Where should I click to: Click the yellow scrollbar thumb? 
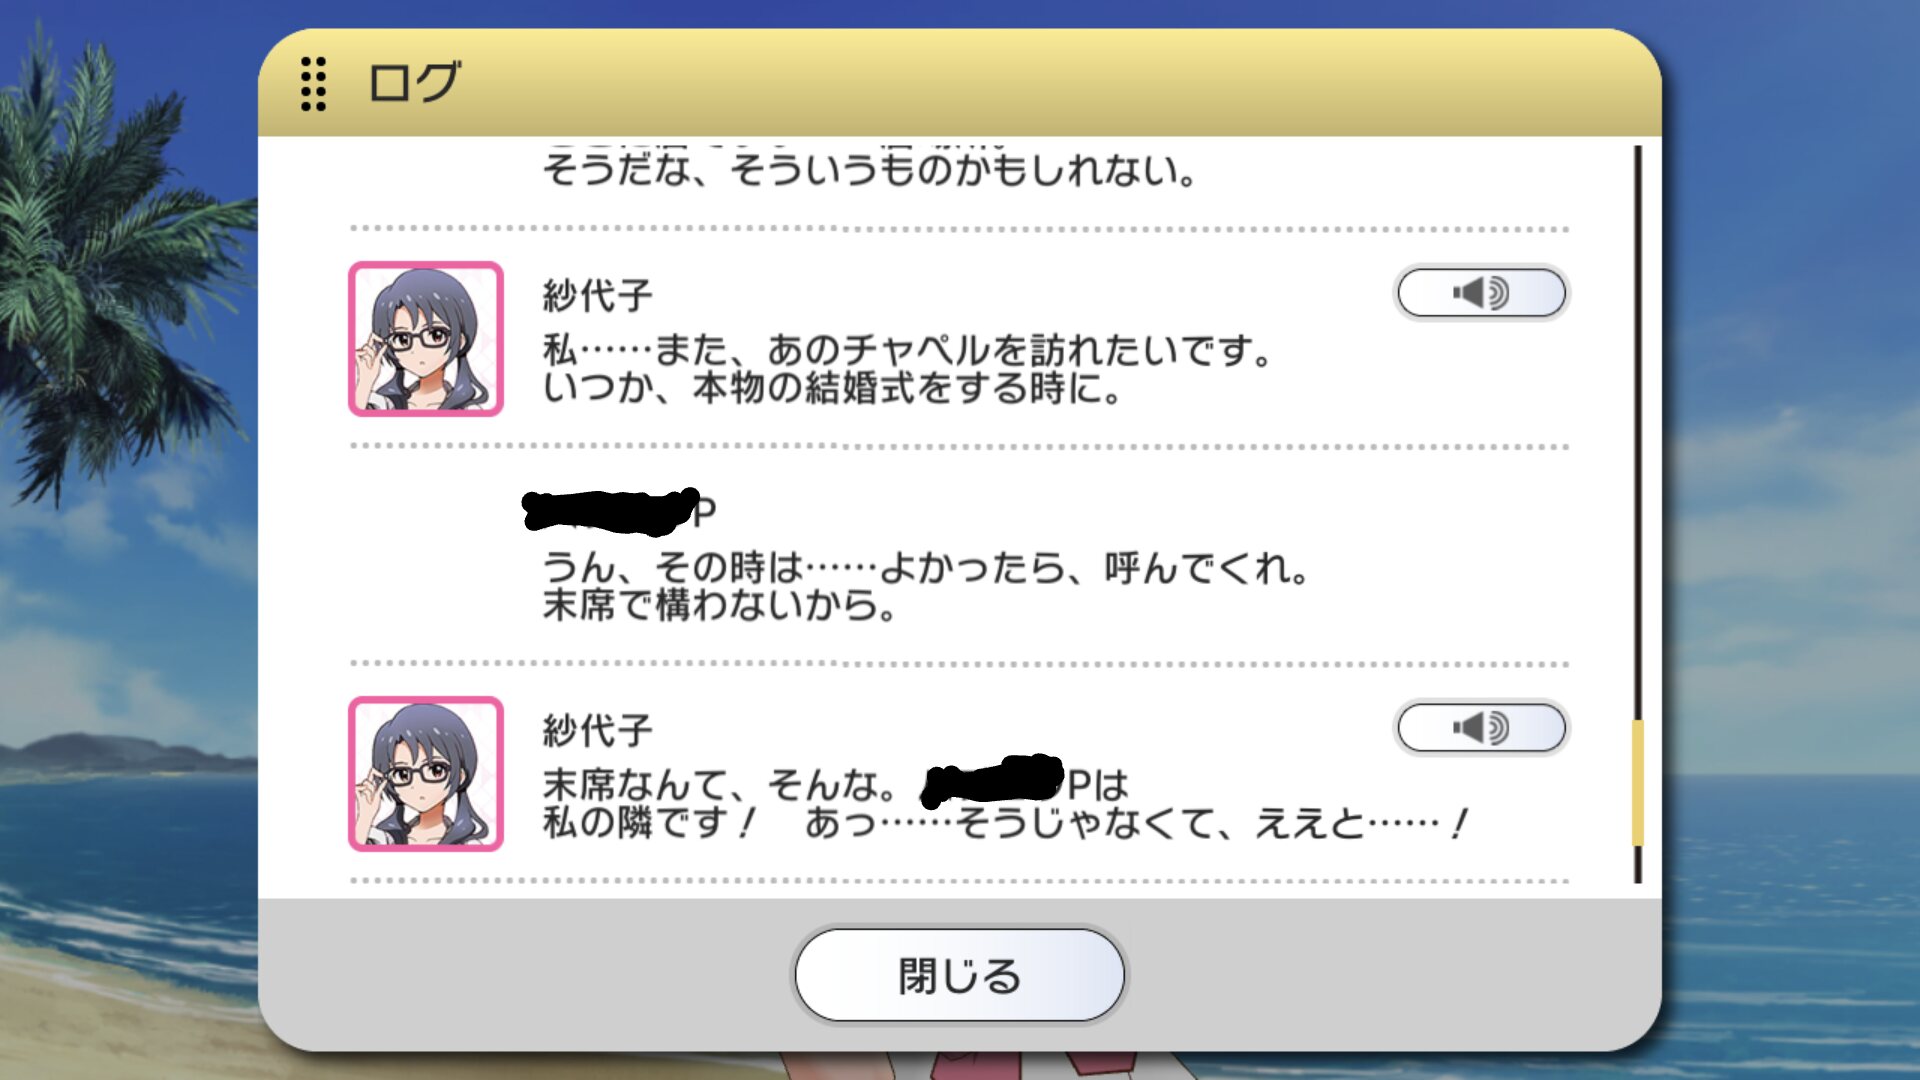(x=1638, y=783)
